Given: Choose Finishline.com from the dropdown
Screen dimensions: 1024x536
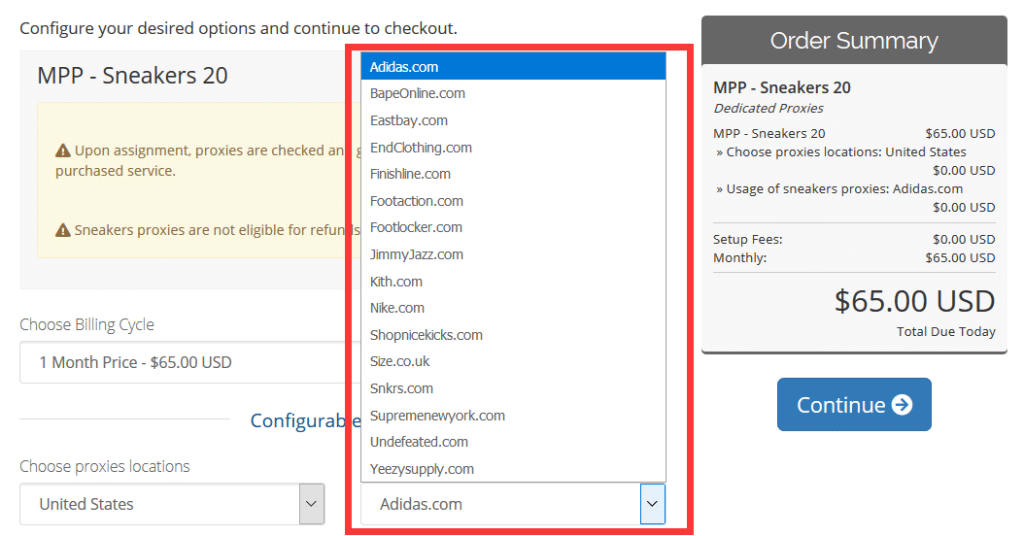Looking at the screenshot, I should pos(513,174).
